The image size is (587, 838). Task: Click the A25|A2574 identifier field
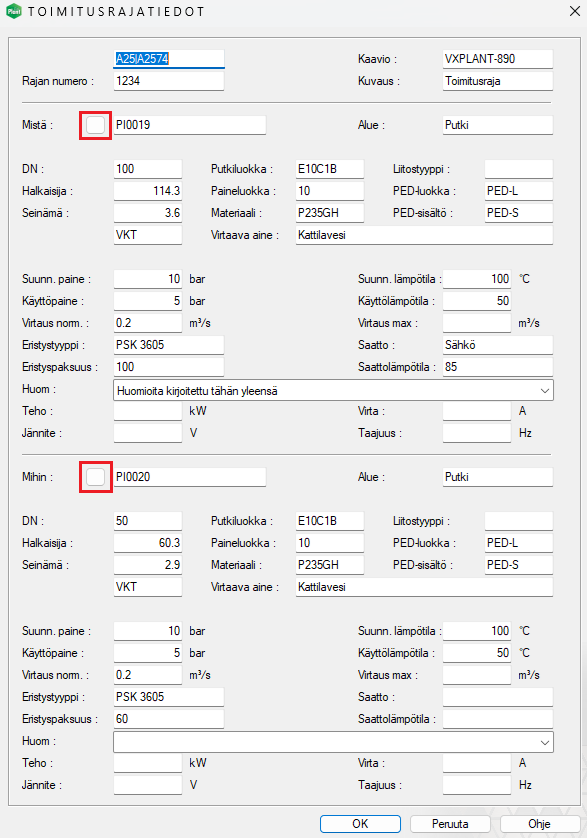click(169, 59)
